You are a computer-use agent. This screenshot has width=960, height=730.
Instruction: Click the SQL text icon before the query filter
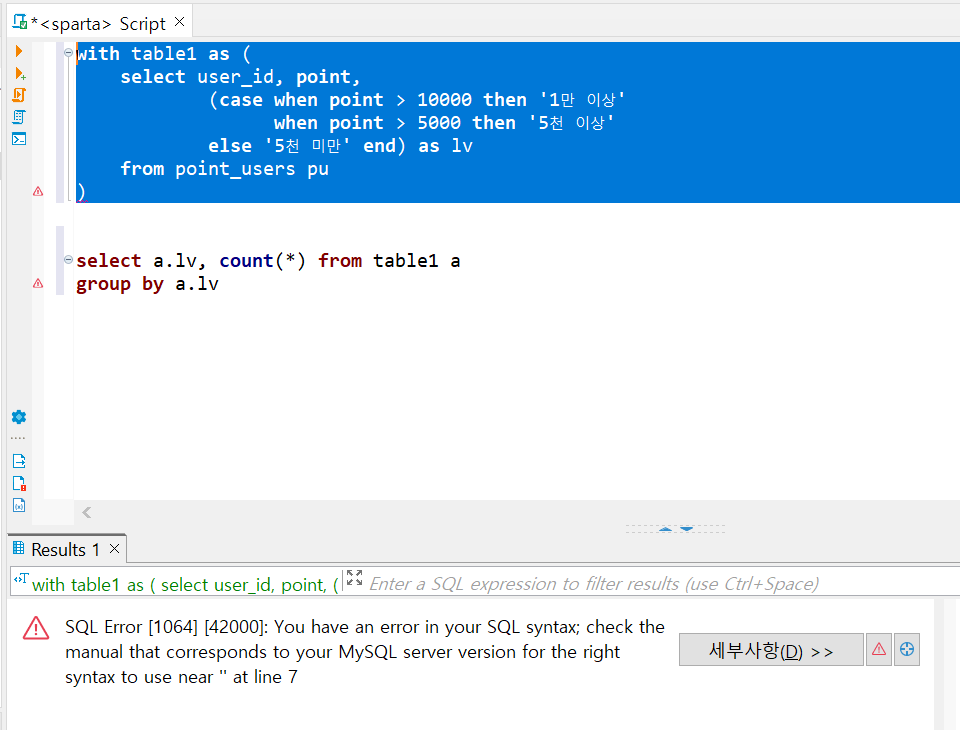[21, 579]
